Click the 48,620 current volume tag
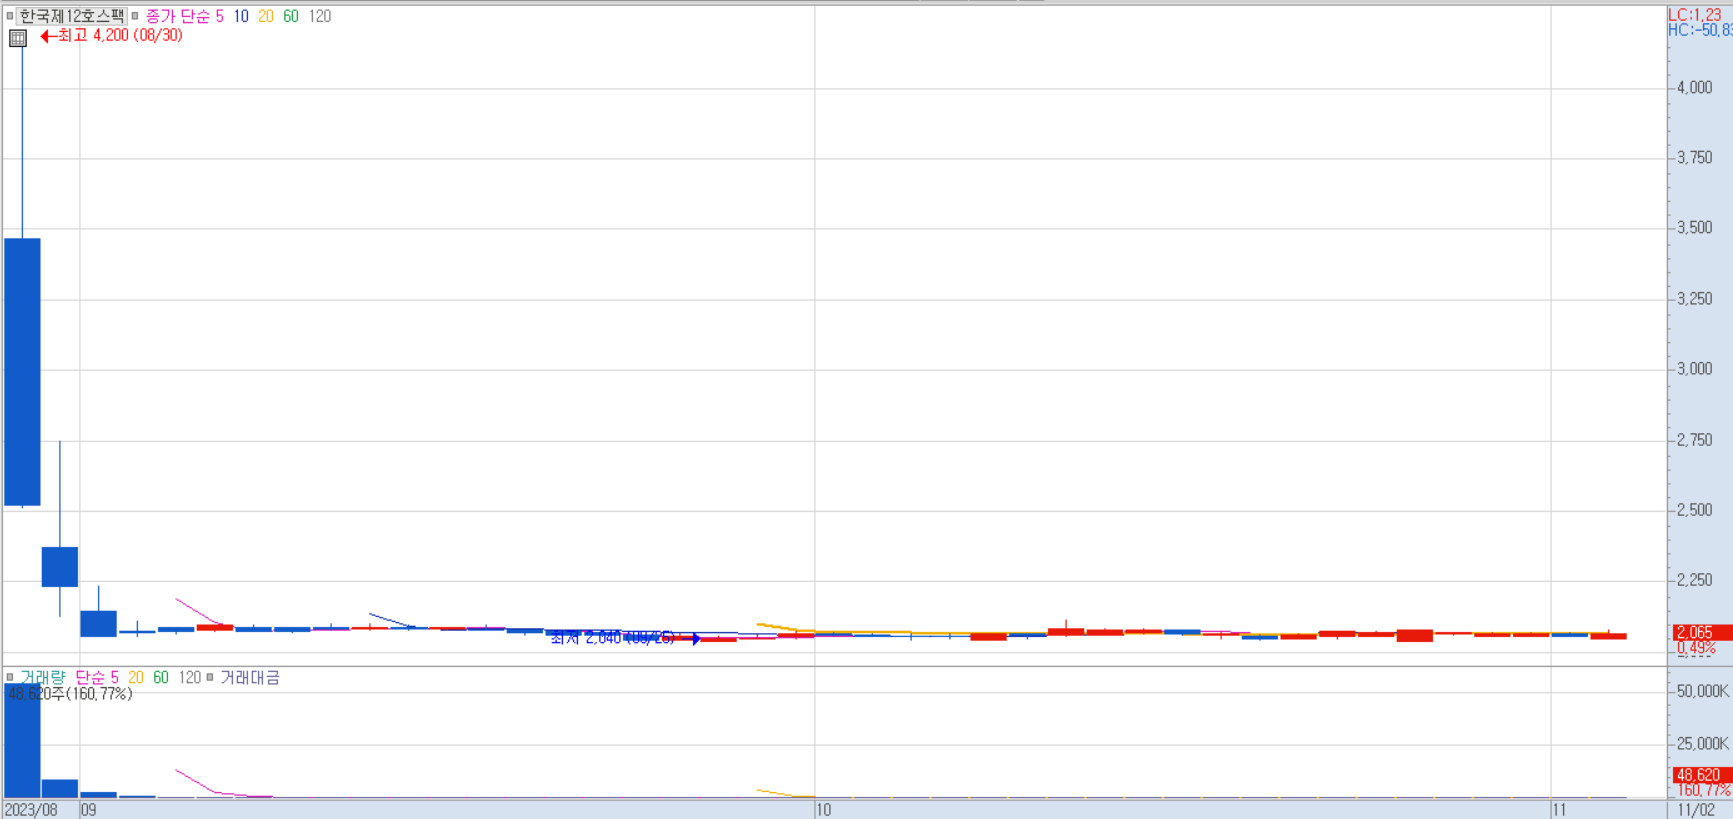 pos(1701,775)
